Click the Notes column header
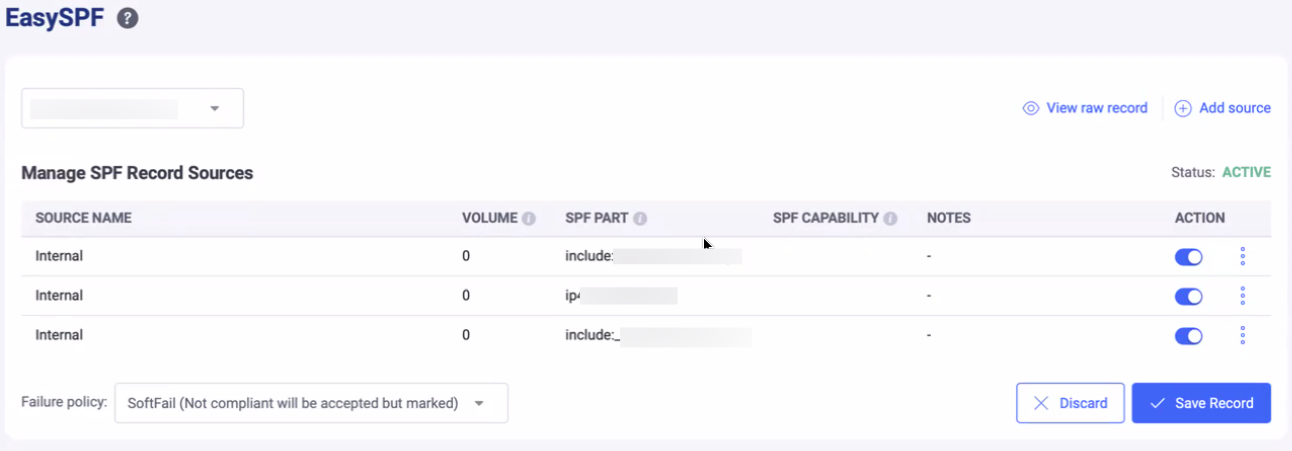 tap(948, 218)
